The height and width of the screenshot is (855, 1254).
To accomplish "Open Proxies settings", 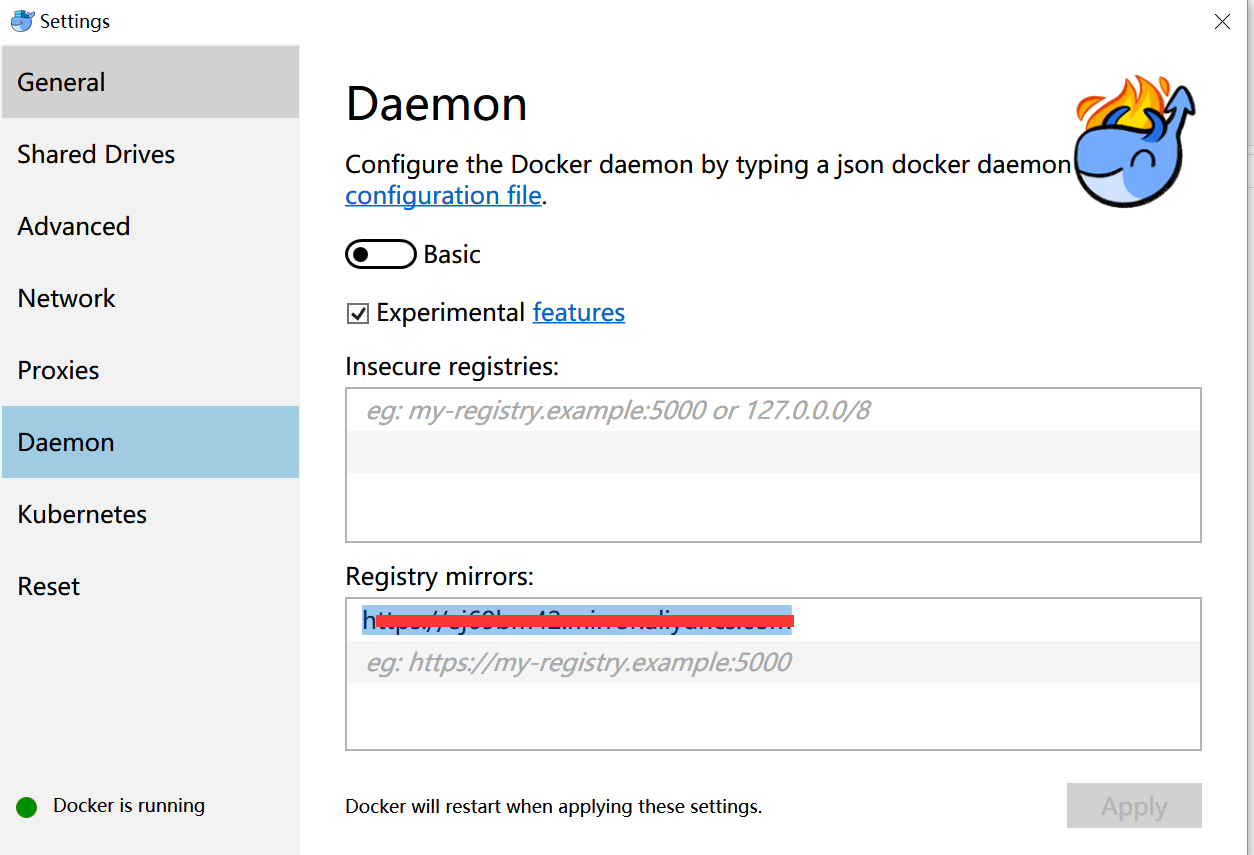I will pos(150,370).
